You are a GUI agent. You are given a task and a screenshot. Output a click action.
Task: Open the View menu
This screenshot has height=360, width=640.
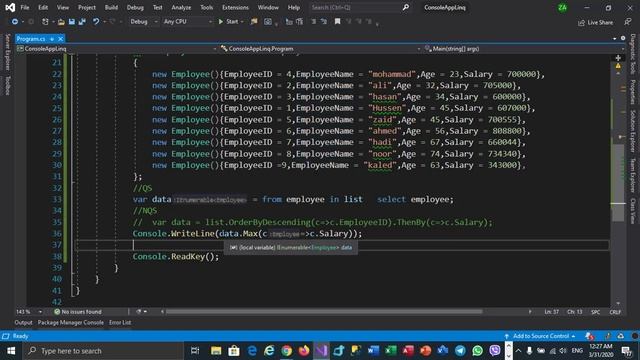(x=63, y=7)
